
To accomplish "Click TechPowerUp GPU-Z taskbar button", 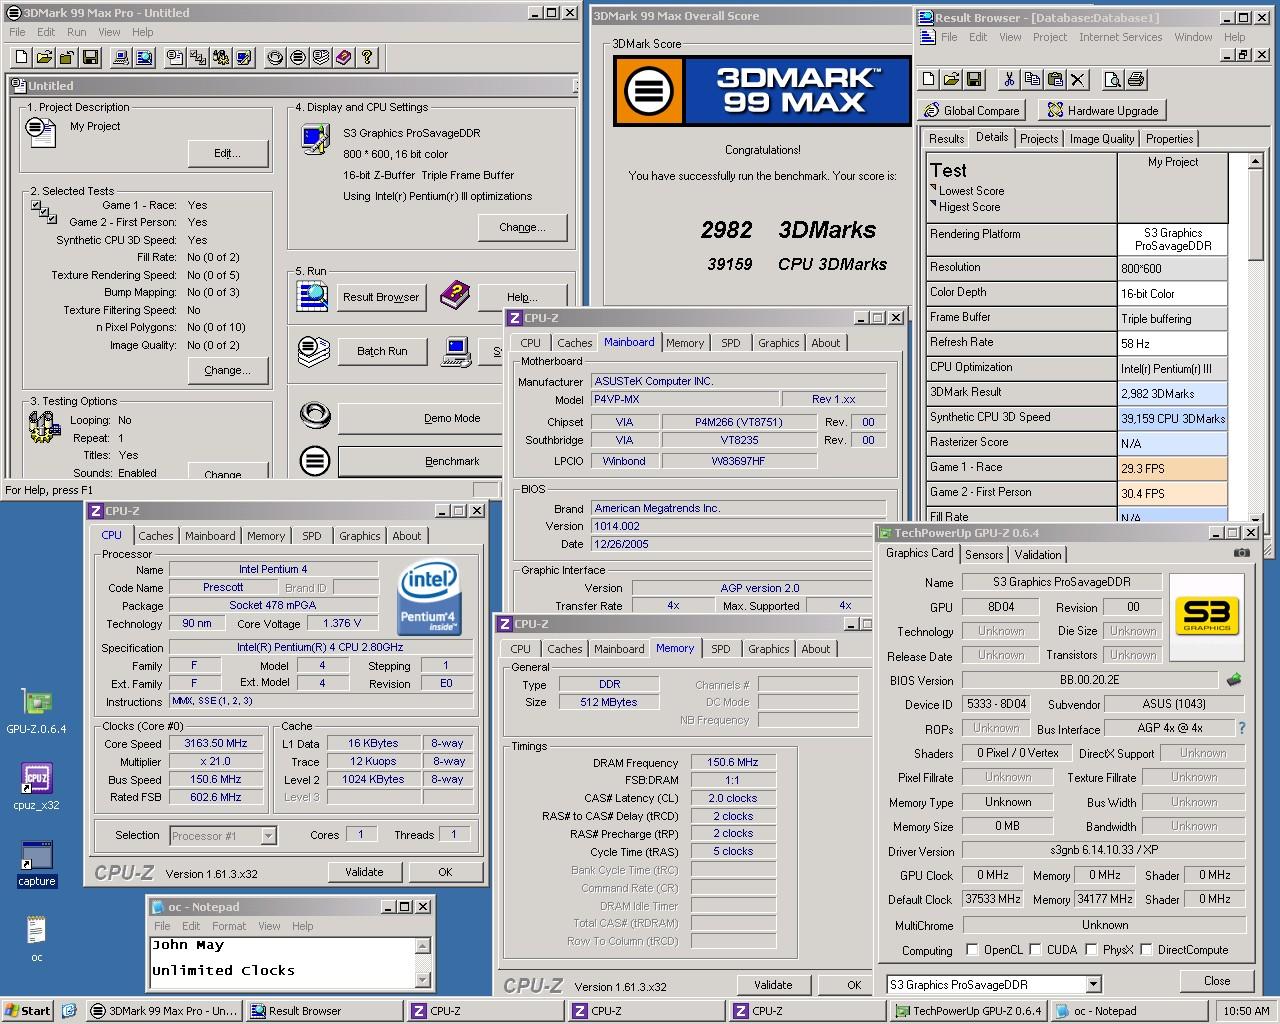I will point(968,1011).
